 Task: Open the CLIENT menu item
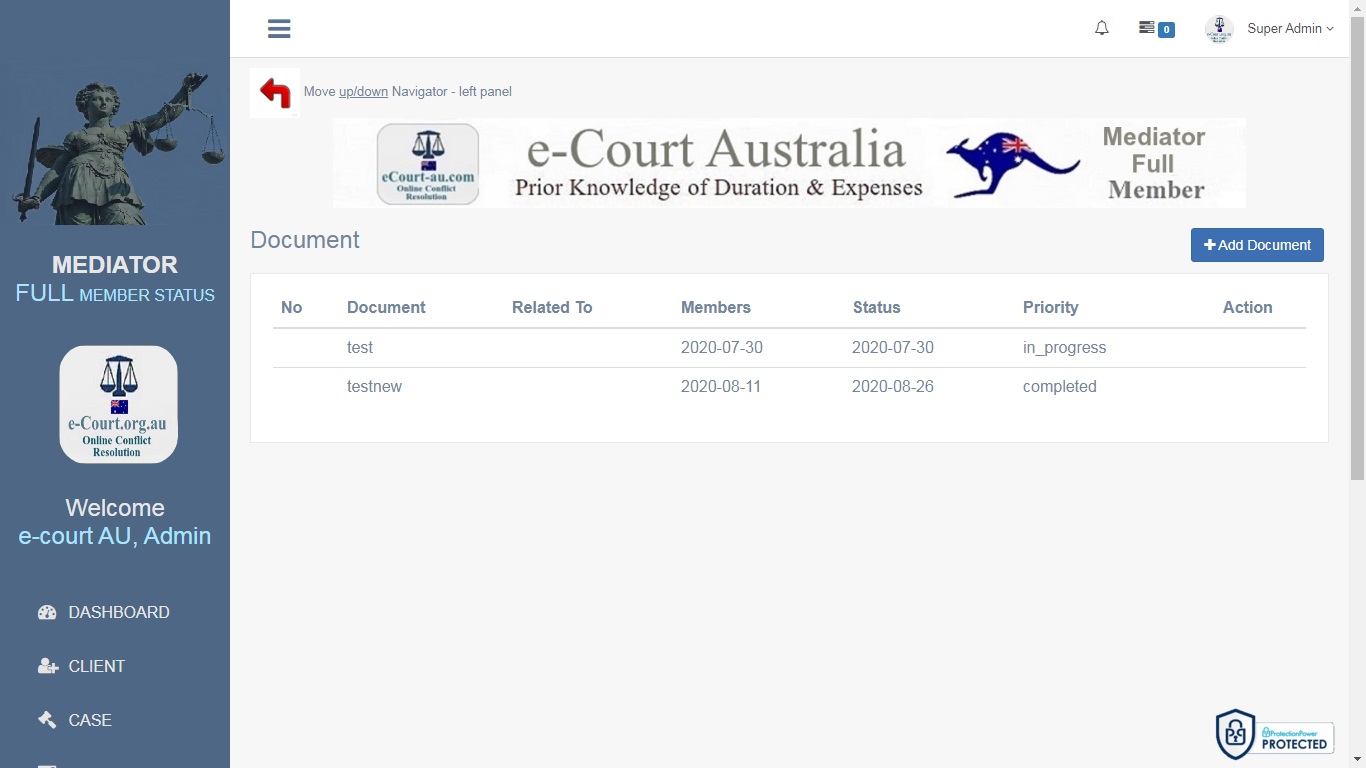click(96, 666)
